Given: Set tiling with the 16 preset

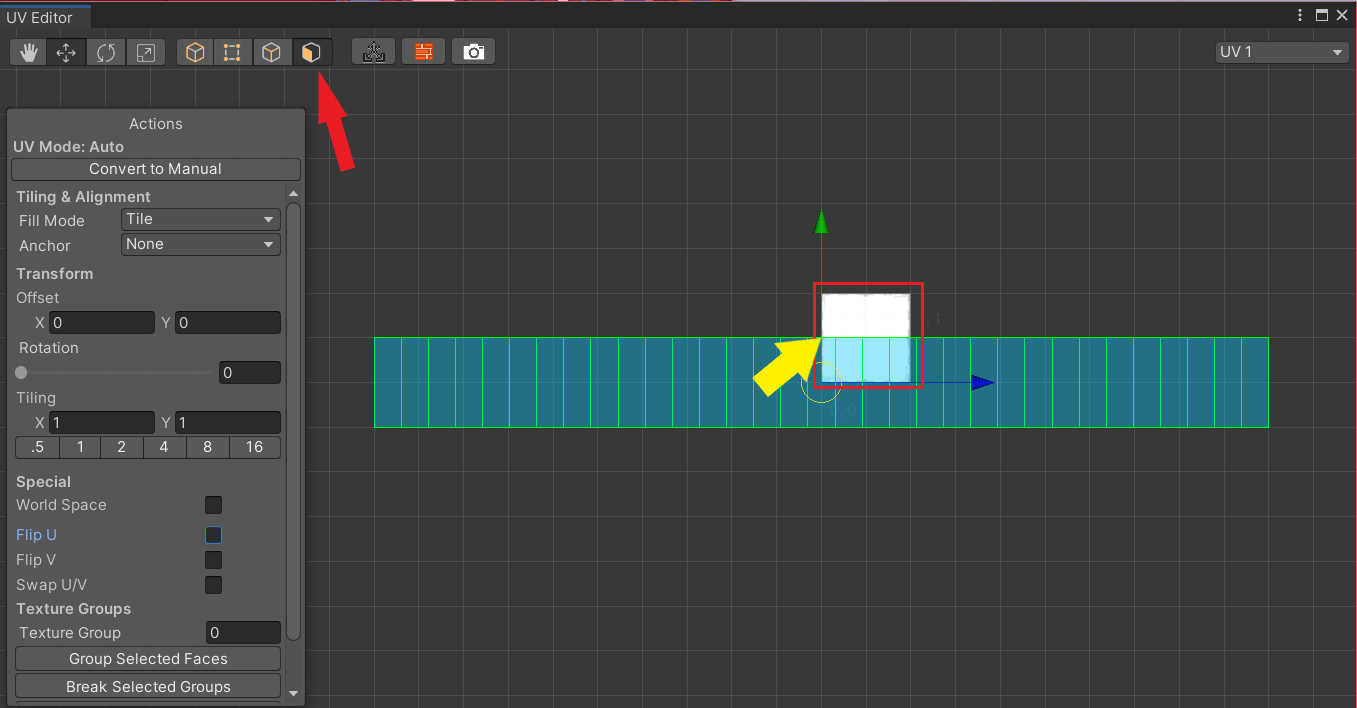Looking at the screenshot, I should coord(255,447).
